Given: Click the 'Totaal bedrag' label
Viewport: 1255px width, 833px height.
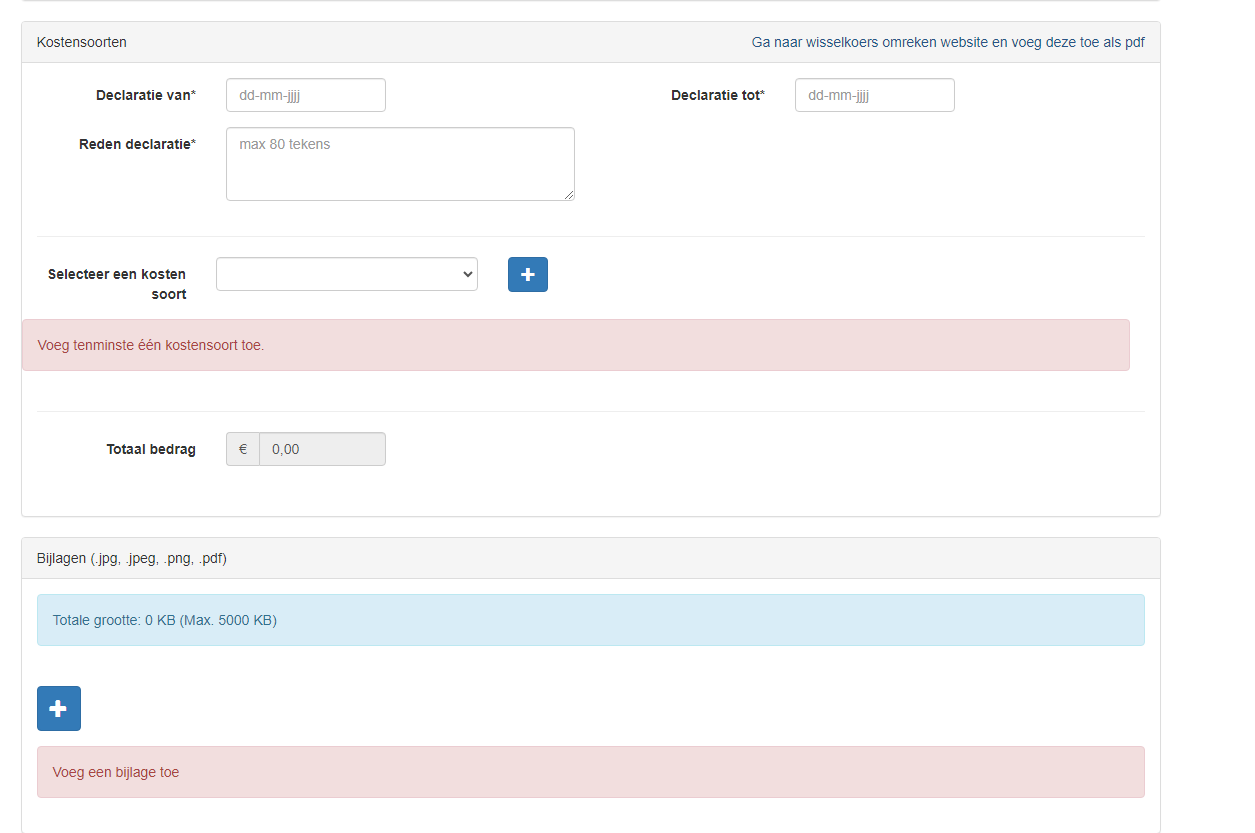Looking at the screenshot, I should [x=151, y=449].
